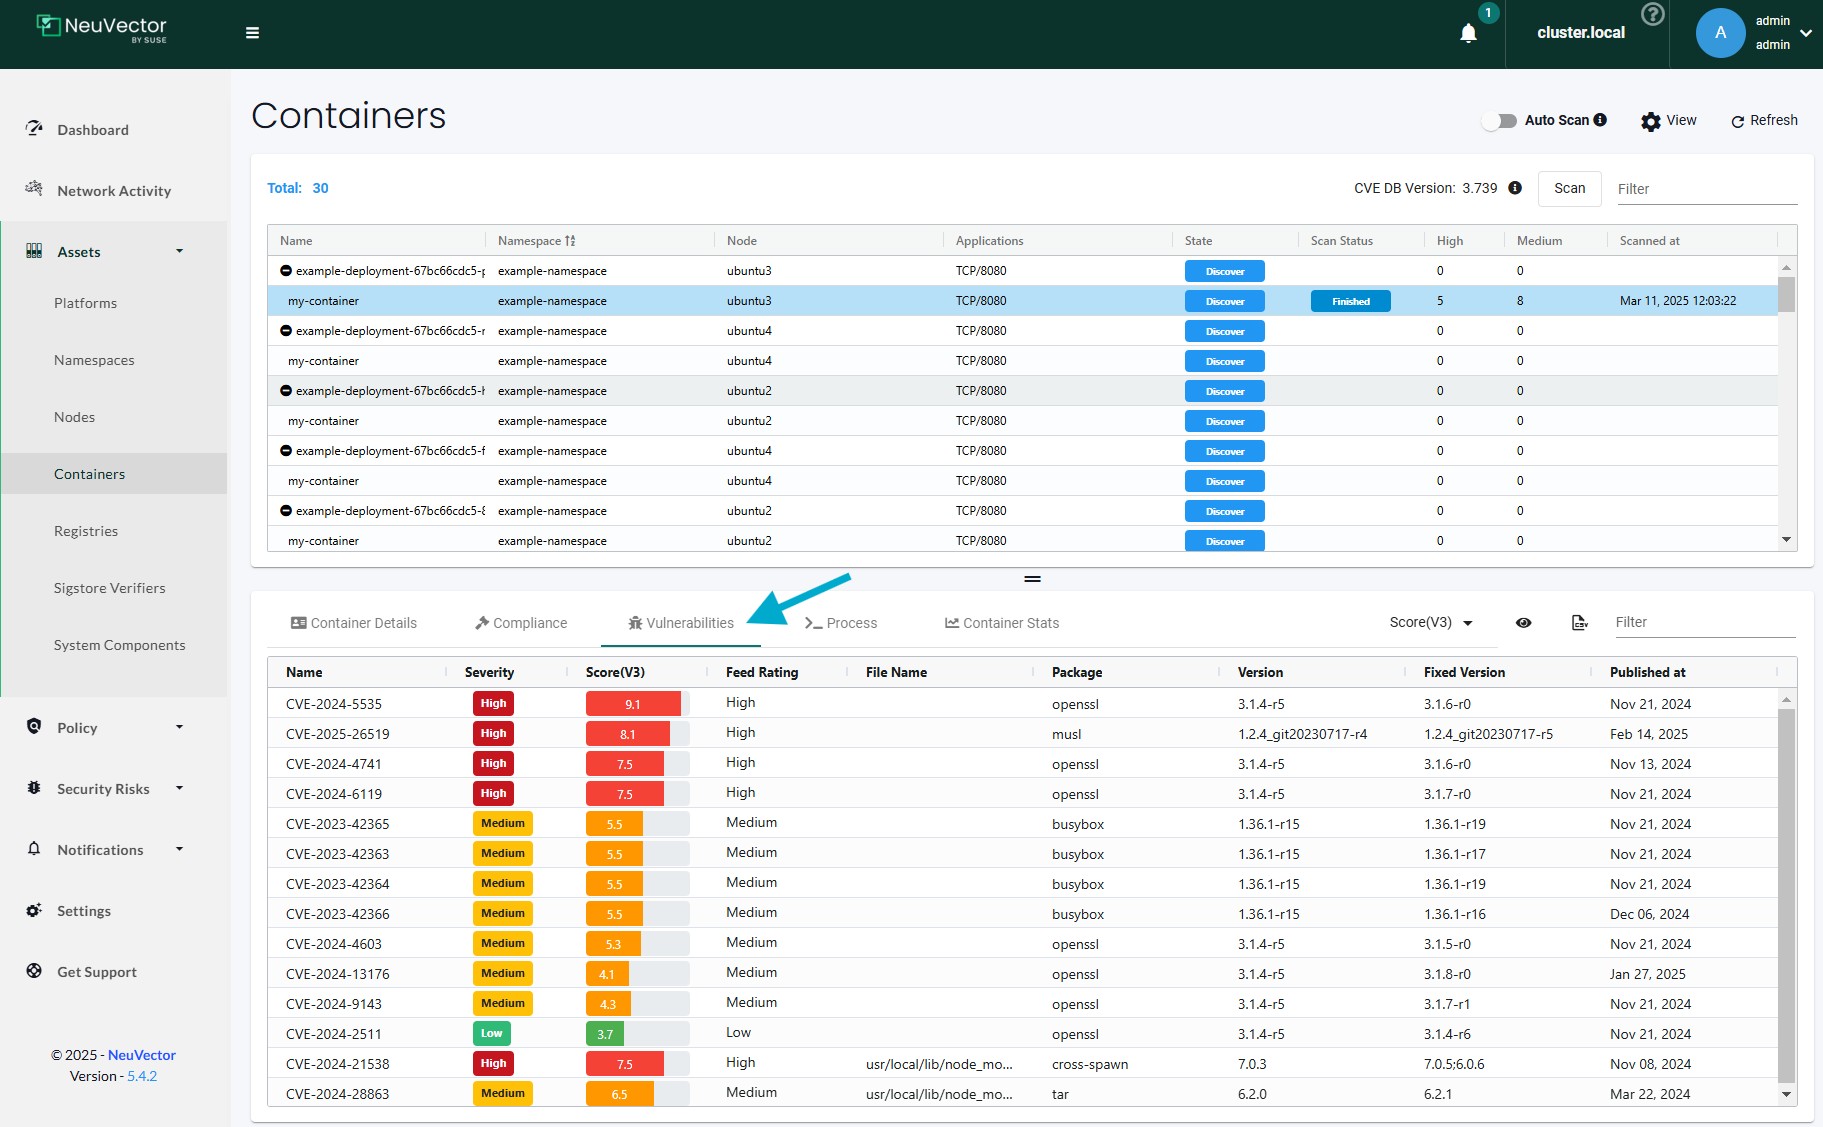Switch to the Compliance tab
Image resolution: width=1823 pixels, height=1127 pixels.
[520, 622]
